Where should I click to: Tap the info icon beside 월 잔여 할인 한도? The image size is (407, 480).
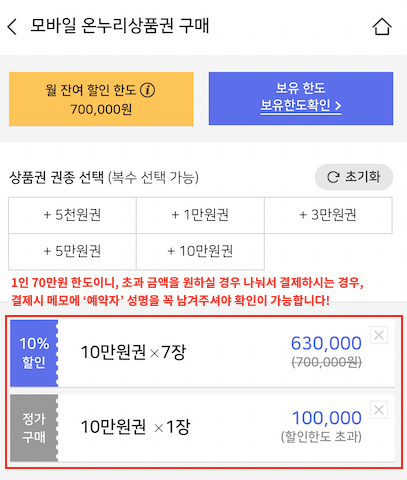[x=147, y=90]
